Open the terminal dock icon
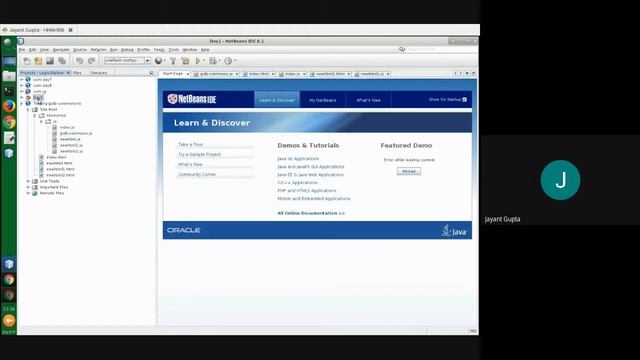The width and height of the screenshot is (640, 360). pyautogui.click(x=9, y=91)
